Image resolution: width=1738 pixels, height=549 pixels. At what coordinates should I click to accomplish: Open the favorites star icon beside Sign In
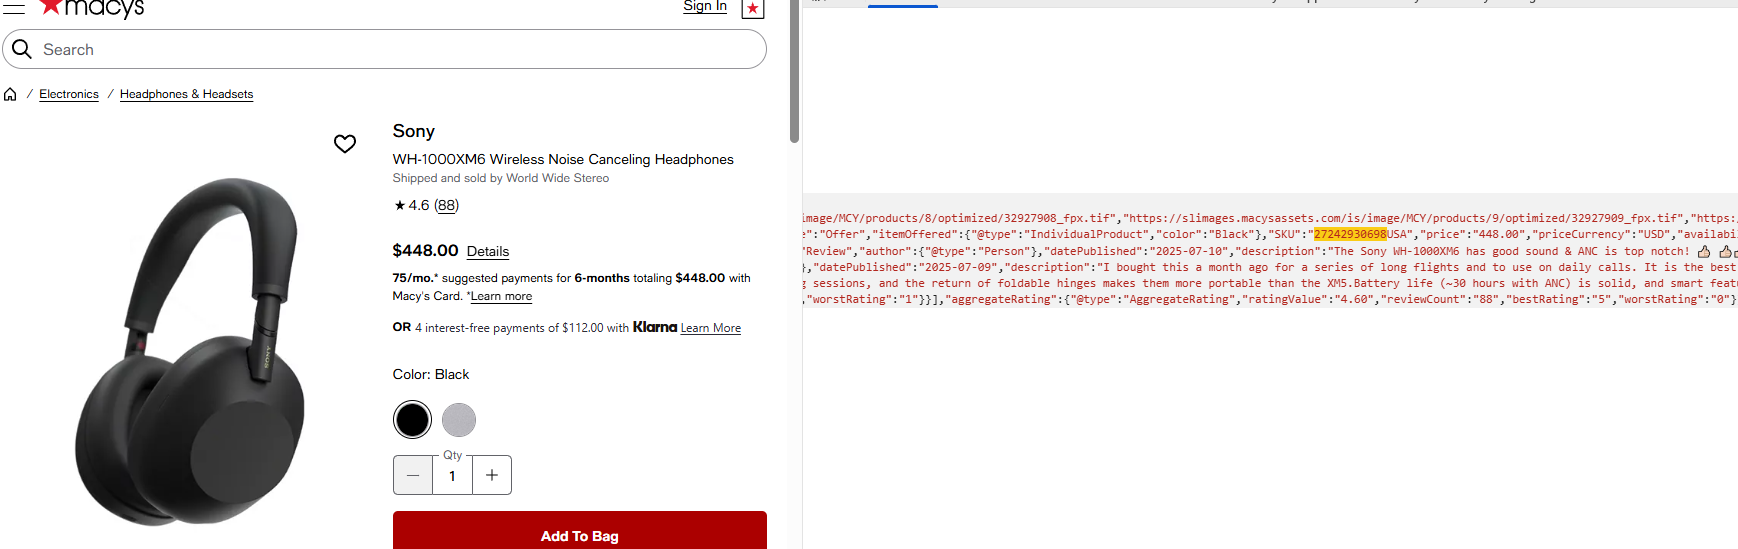tap(753, 8)
